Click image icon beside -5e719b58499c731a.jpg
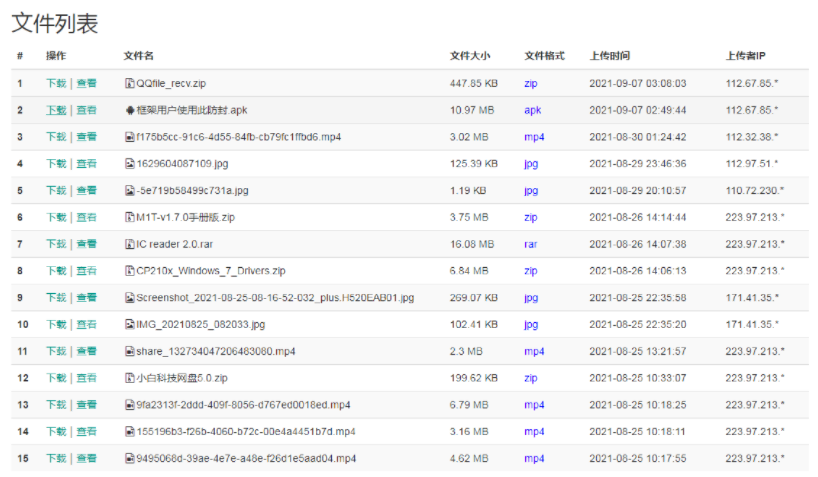818x477 pixels. (130, 190)
